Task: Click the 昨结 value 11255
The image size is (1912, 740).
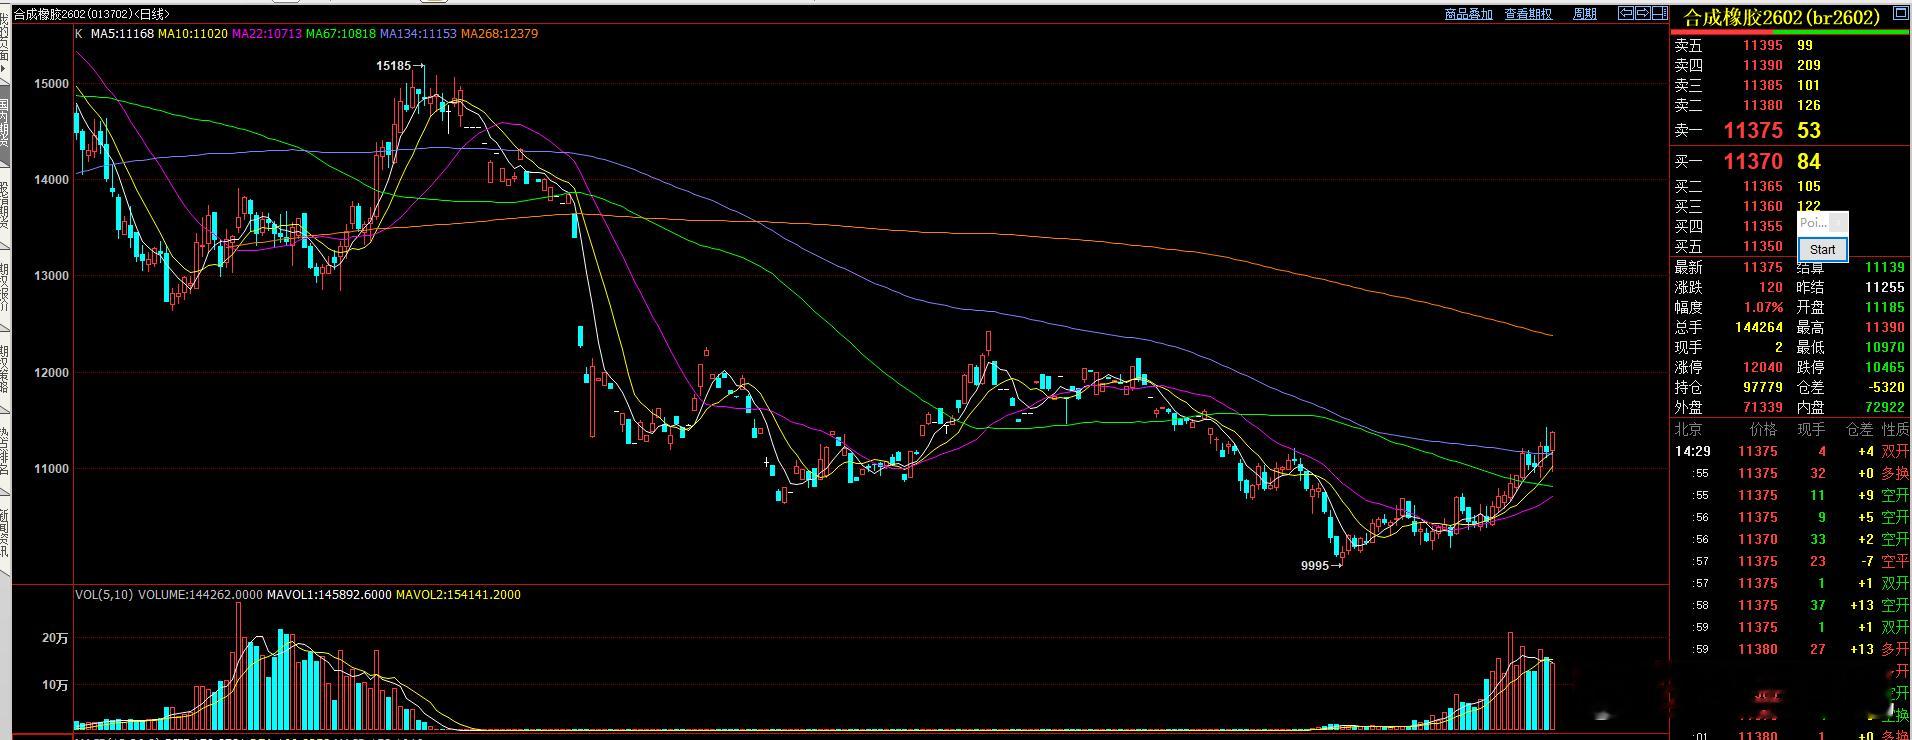Action: (1884, 287)
